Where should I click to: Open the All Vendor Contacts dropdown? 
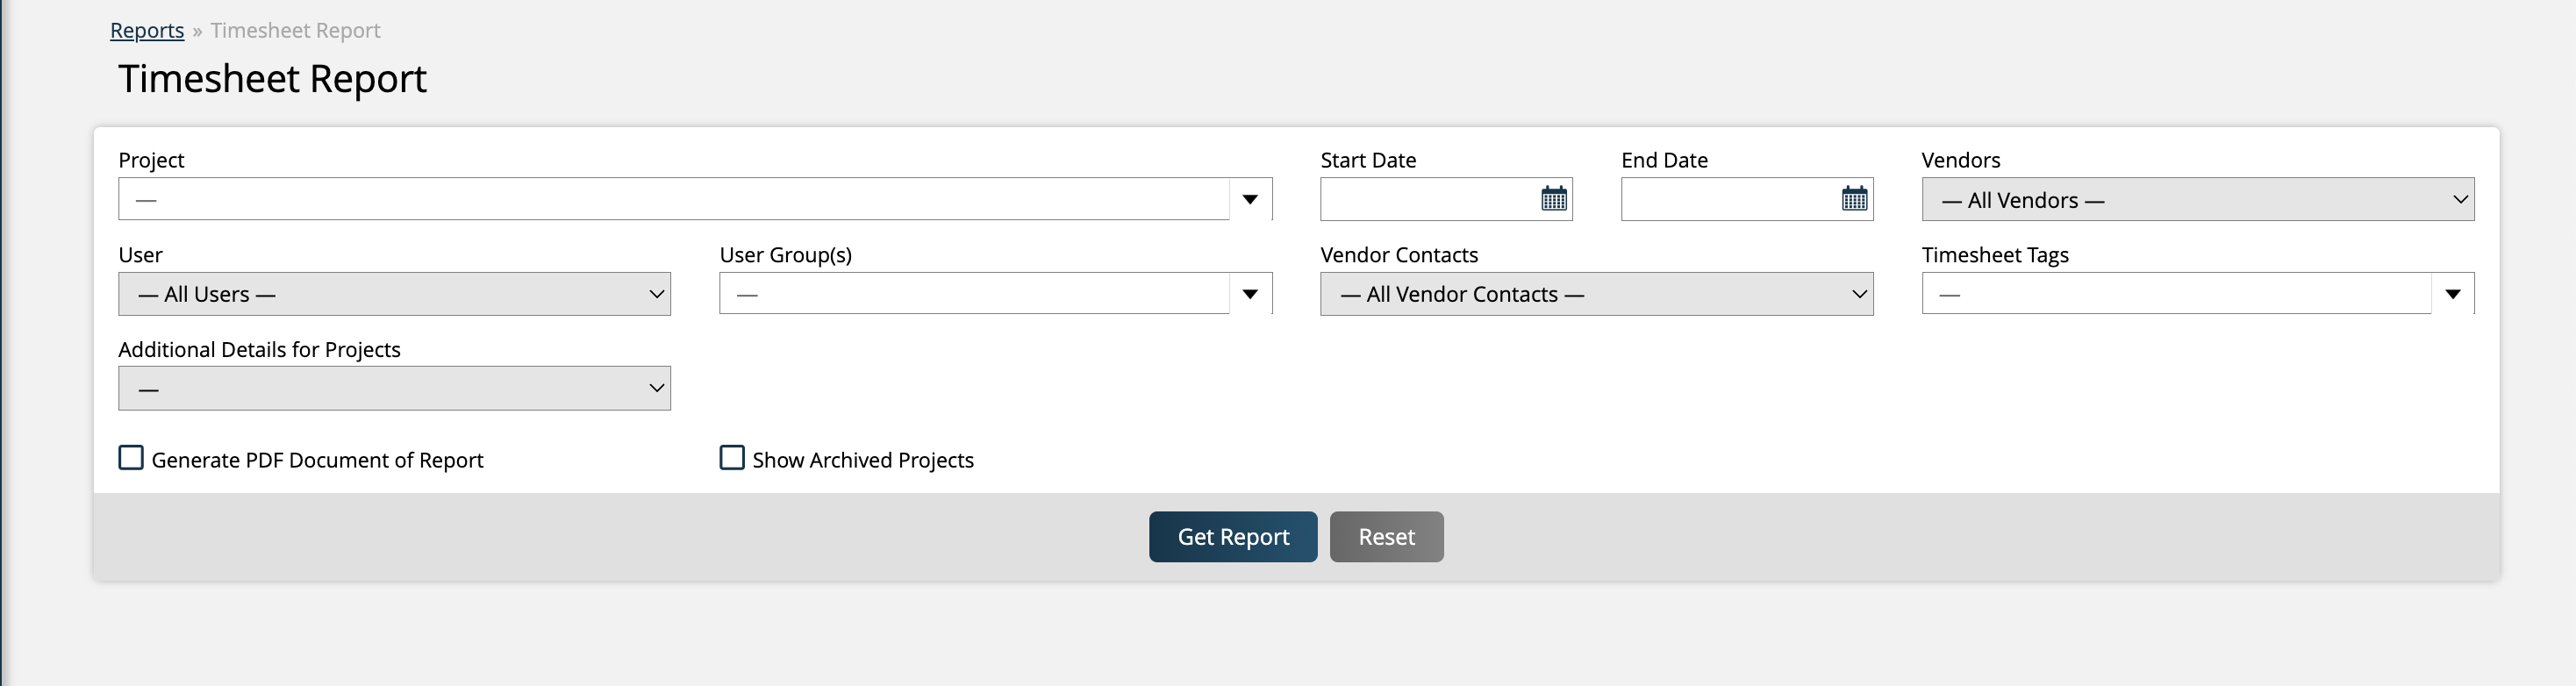point(1596,294)
